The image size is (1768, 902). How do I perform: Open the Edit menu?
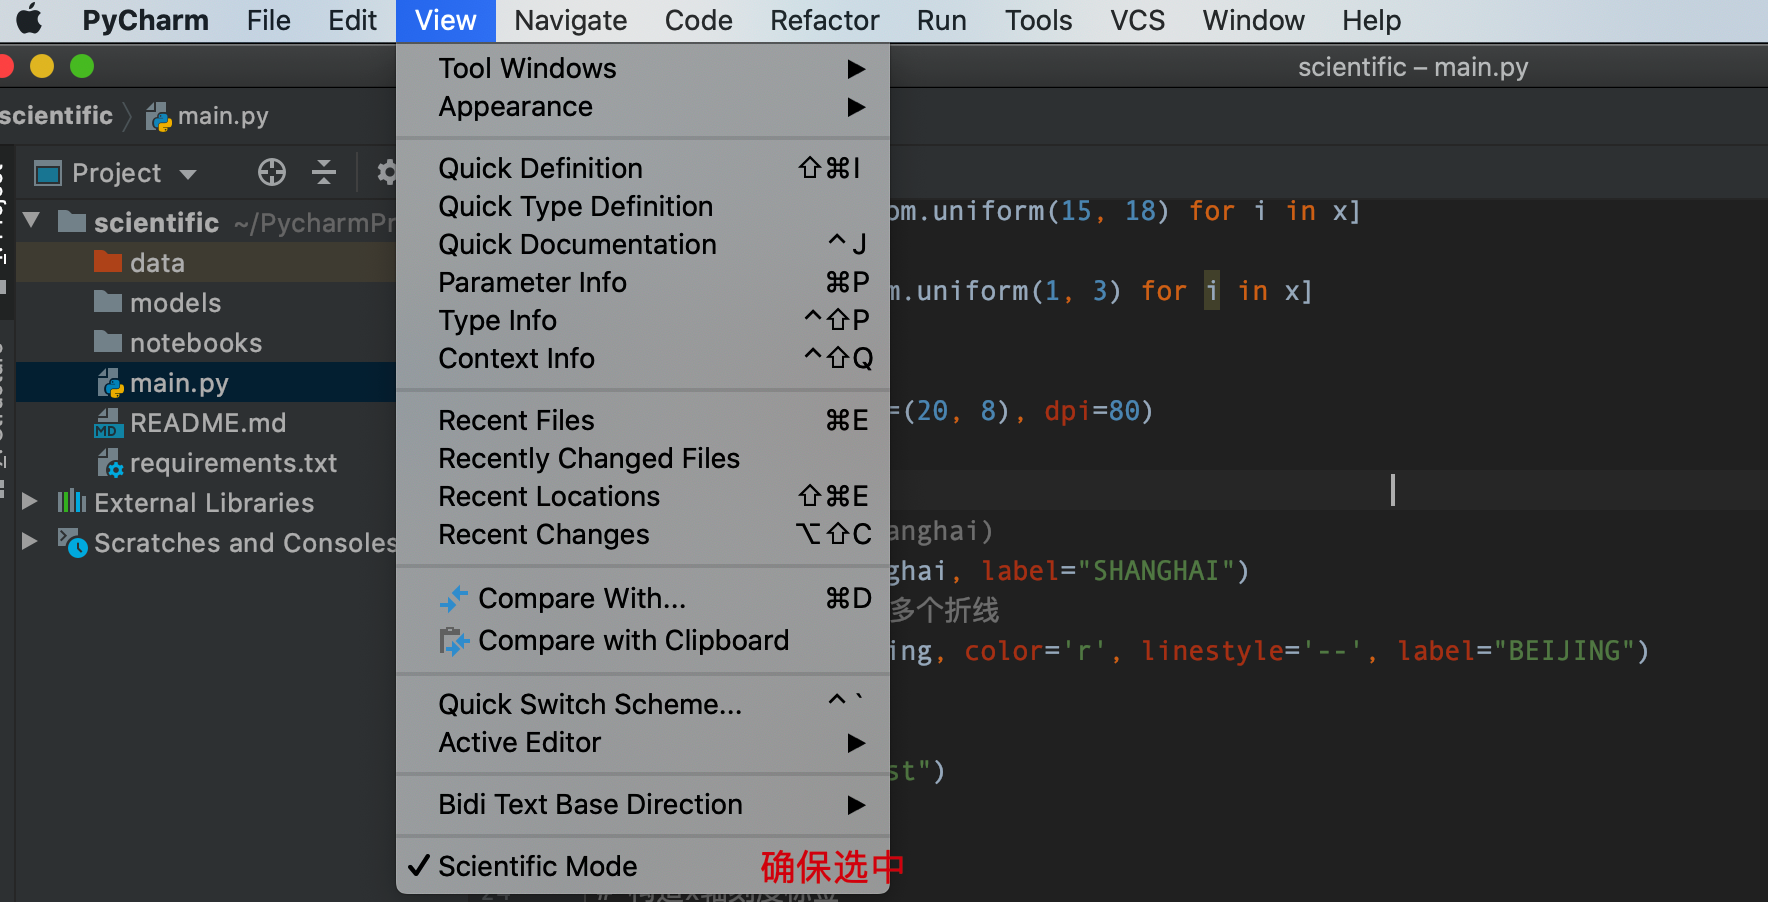(352, 20)
